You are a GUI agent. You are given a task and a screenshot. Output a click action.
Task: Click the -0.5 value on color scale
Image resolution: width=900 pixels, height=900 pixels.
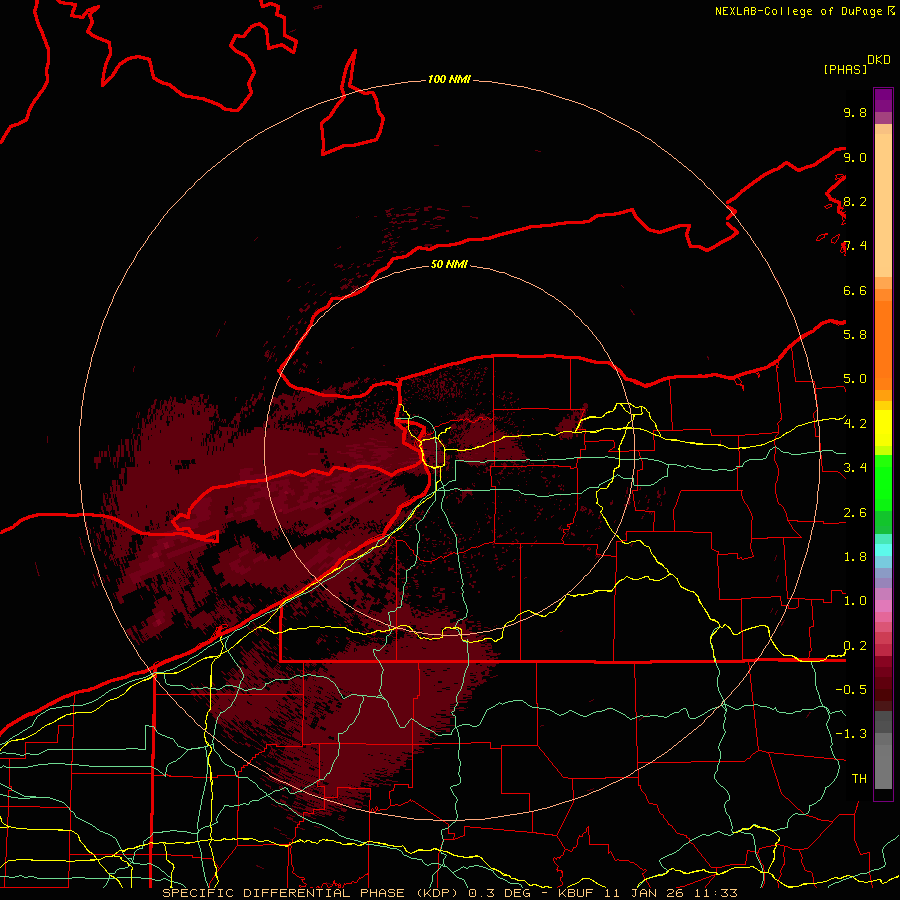851,690
